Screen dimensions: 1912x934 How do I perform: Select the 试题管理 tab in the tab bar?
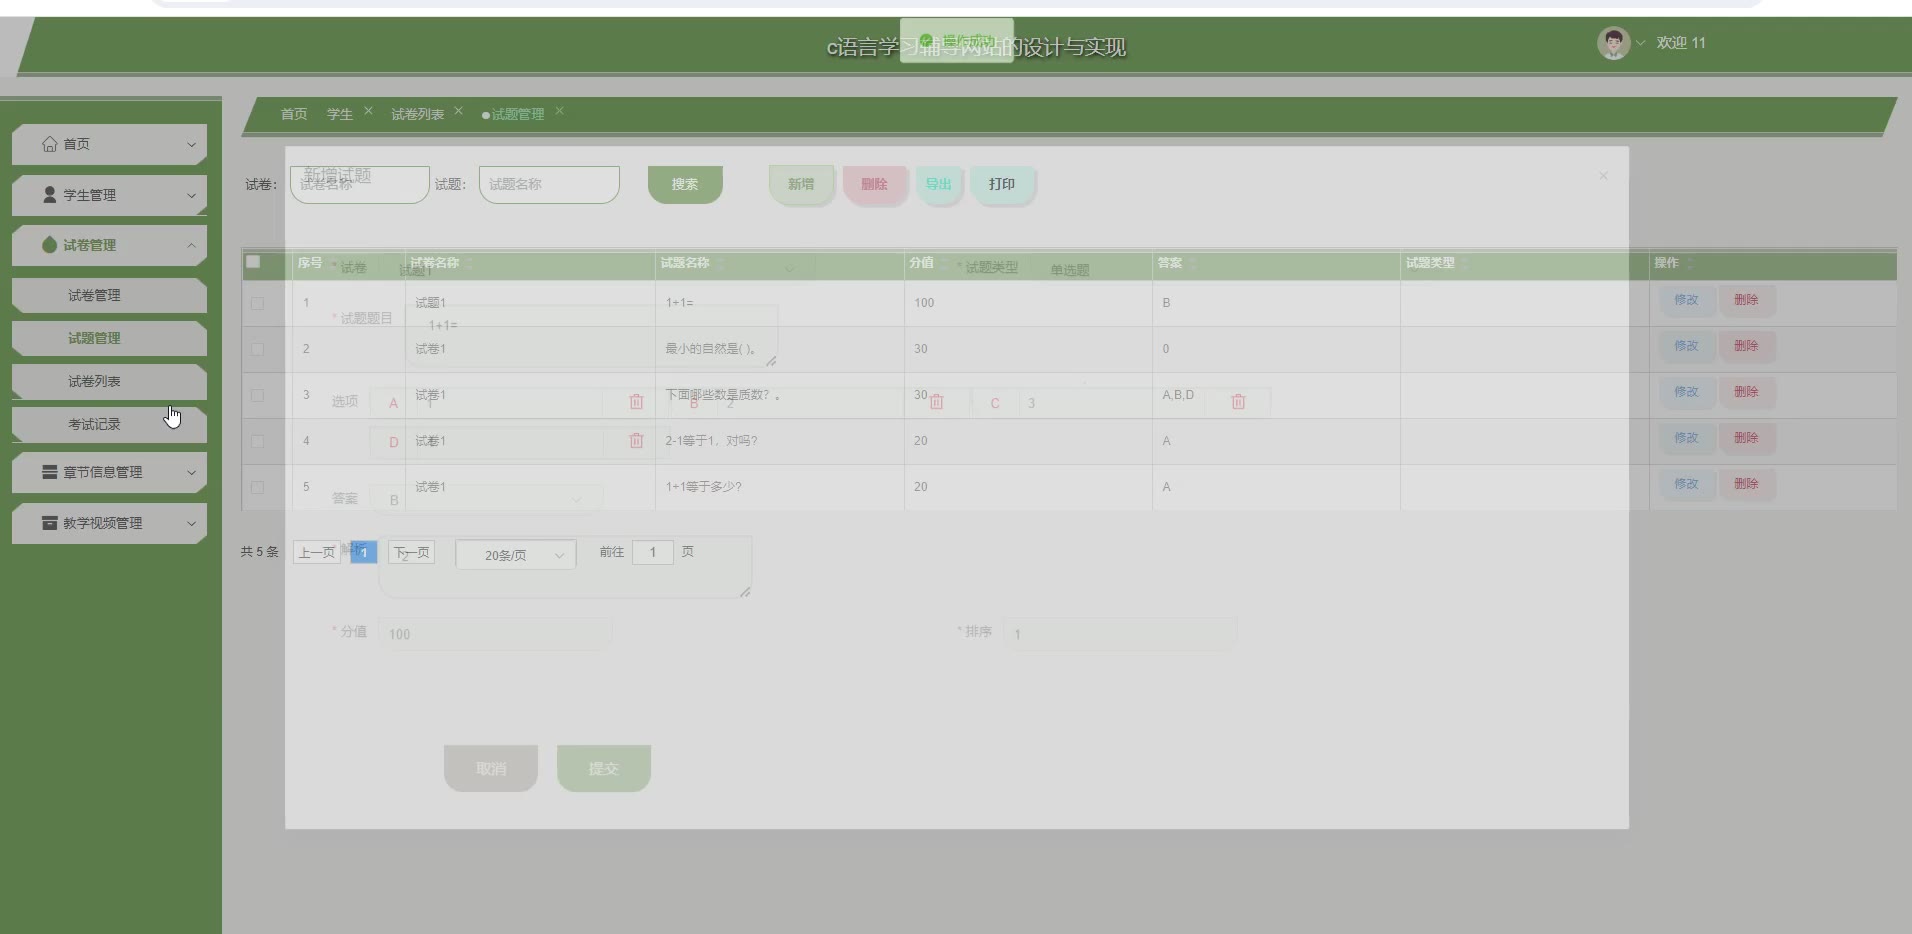click(518, 114)
